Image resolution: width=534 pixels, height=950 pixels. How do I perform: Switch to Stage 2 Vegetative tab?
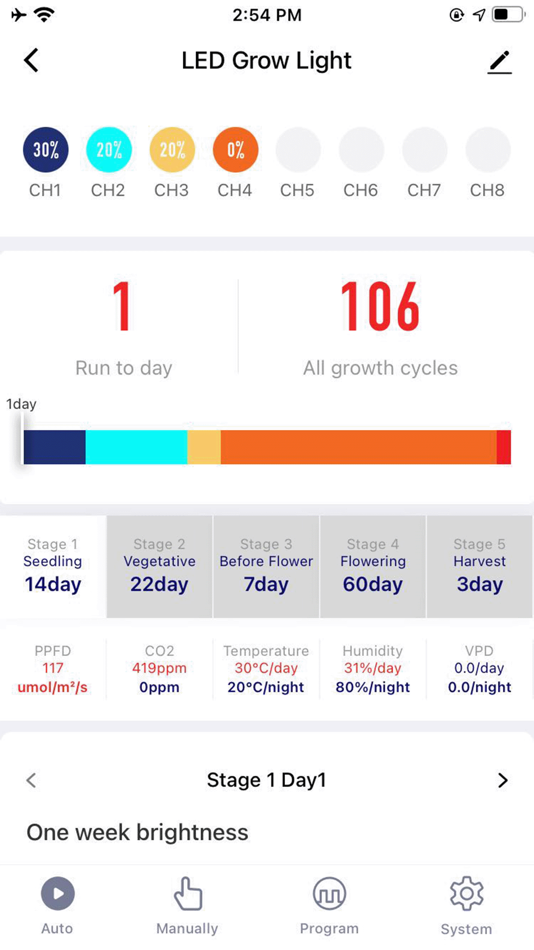(159, 566)
